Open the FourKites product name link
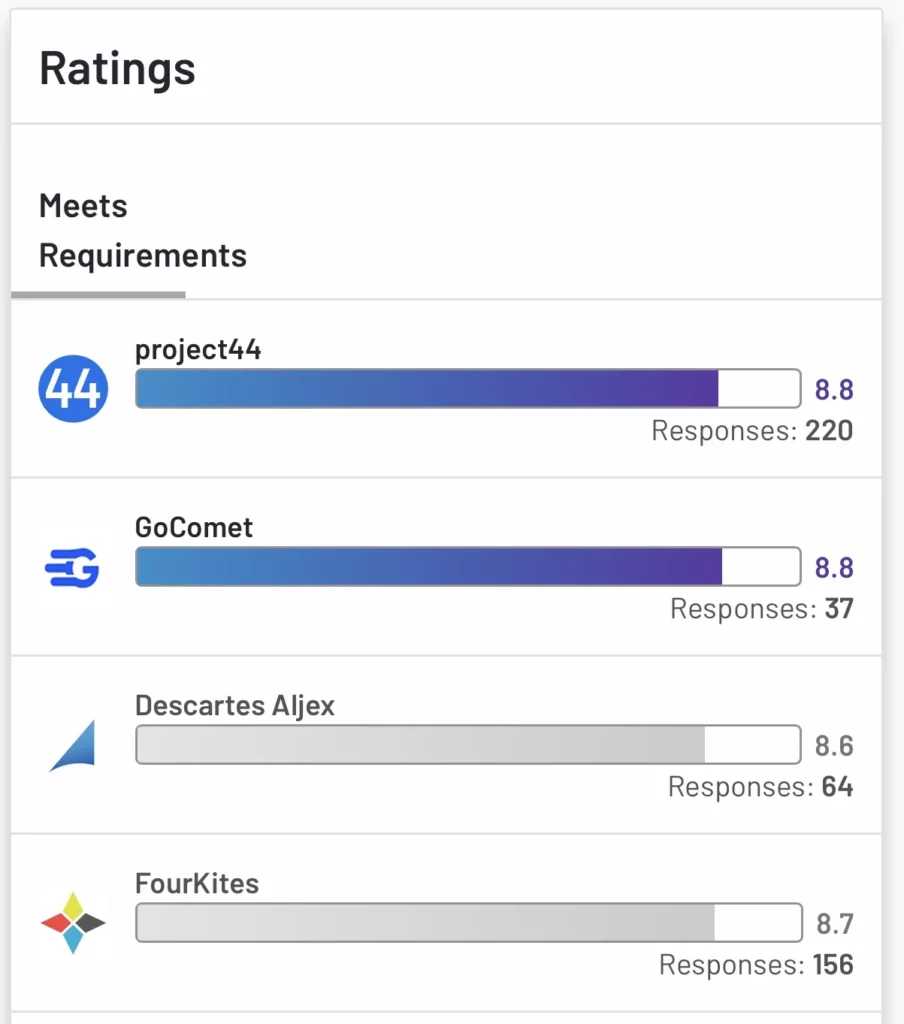Image resolution: width=904 pixels, height=1024 pixels. [197, 883]
